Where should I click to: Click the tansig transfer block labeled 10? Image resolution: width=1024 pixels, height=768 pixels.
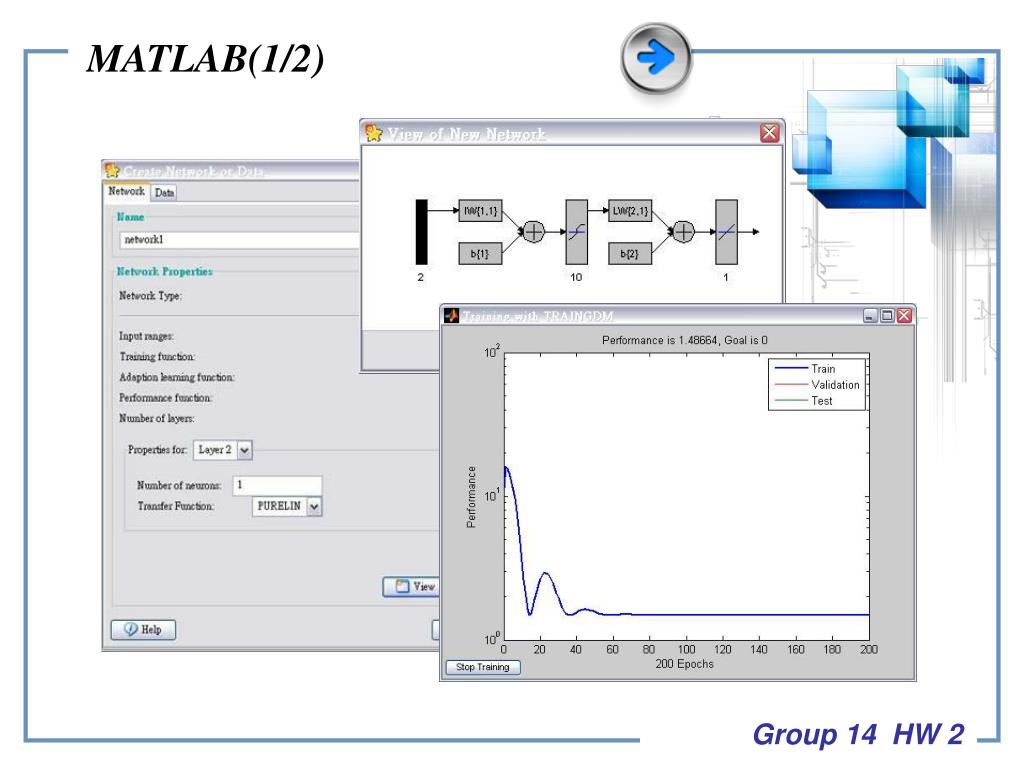[x=576, y=232]
